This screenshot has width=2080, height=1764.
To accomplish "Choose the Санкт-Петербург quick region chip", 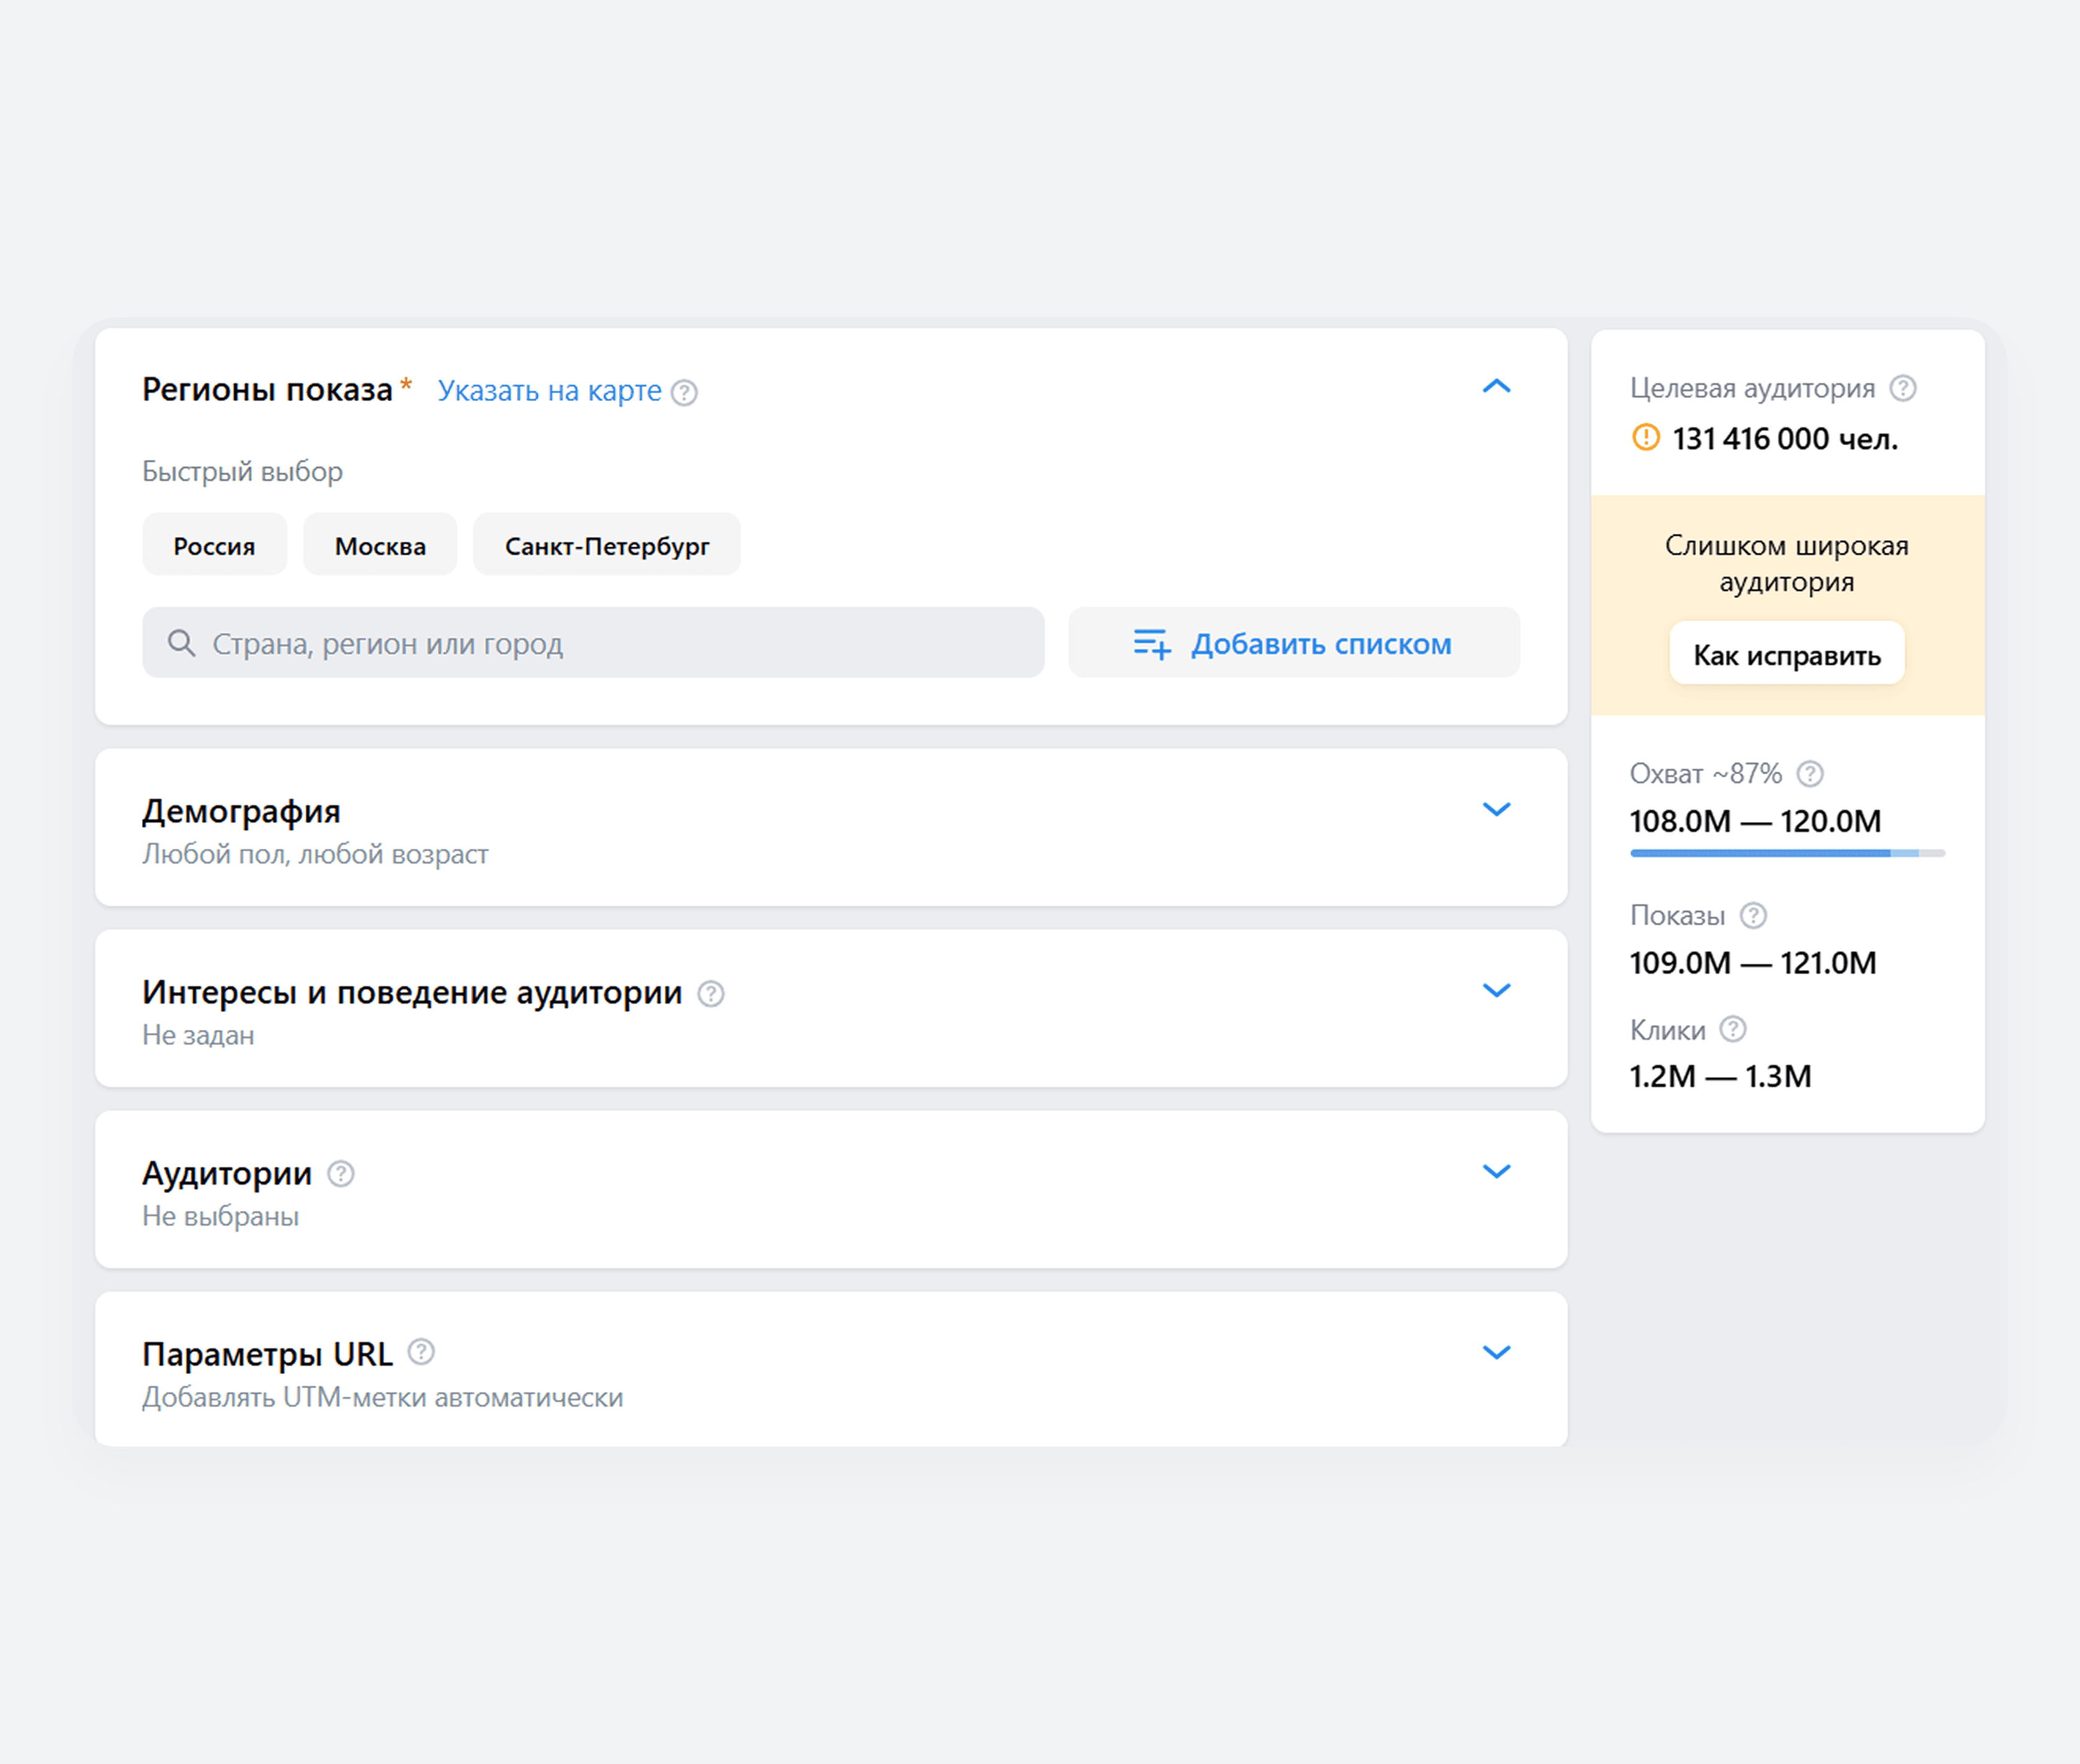I will (x=606, y=545).
